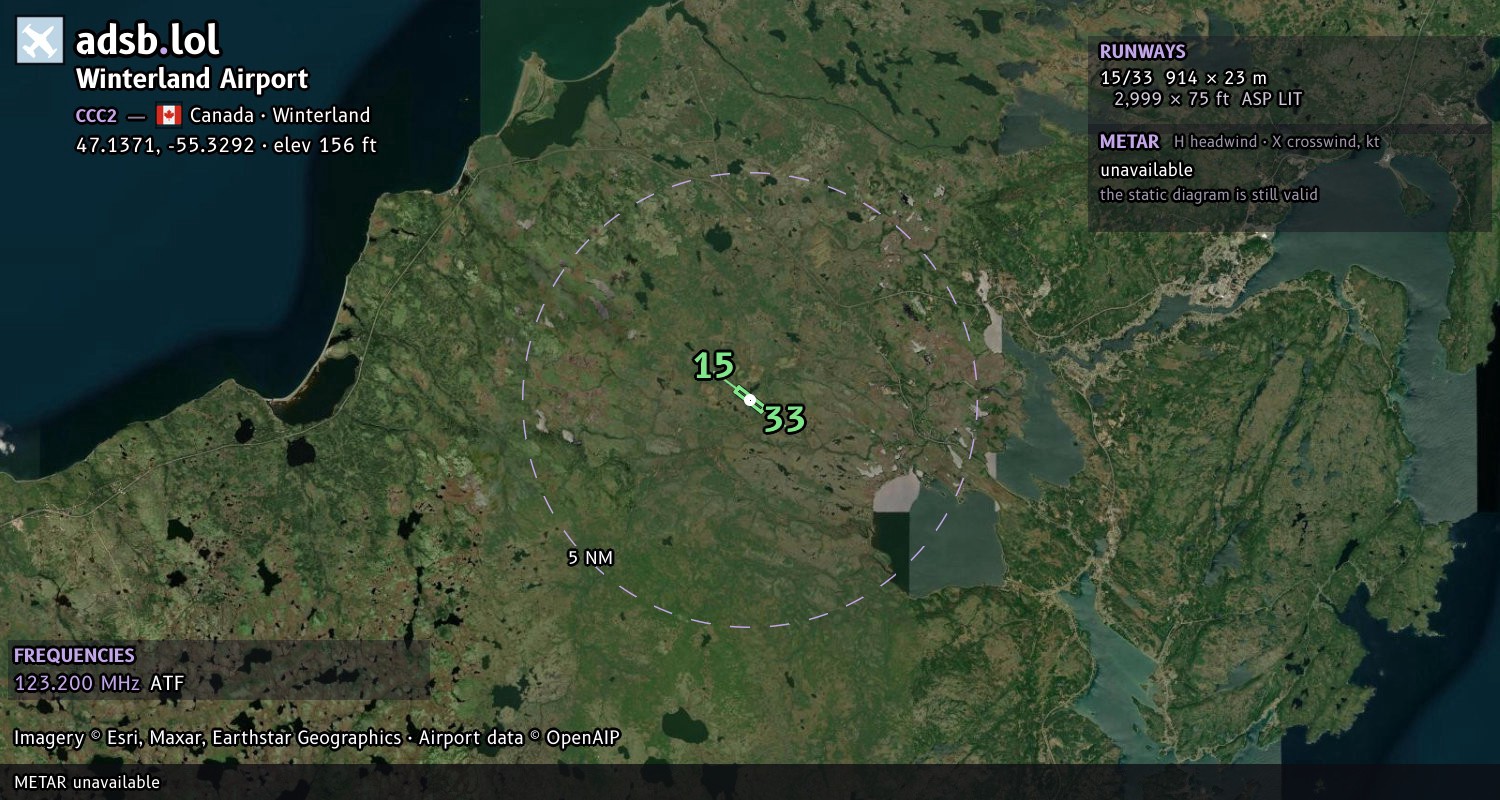Viewport: 1500px width, 800px height.
Task: Click the "2,999 × 75 ft ASP LIT" line
Action: (x=1208, y=99)
